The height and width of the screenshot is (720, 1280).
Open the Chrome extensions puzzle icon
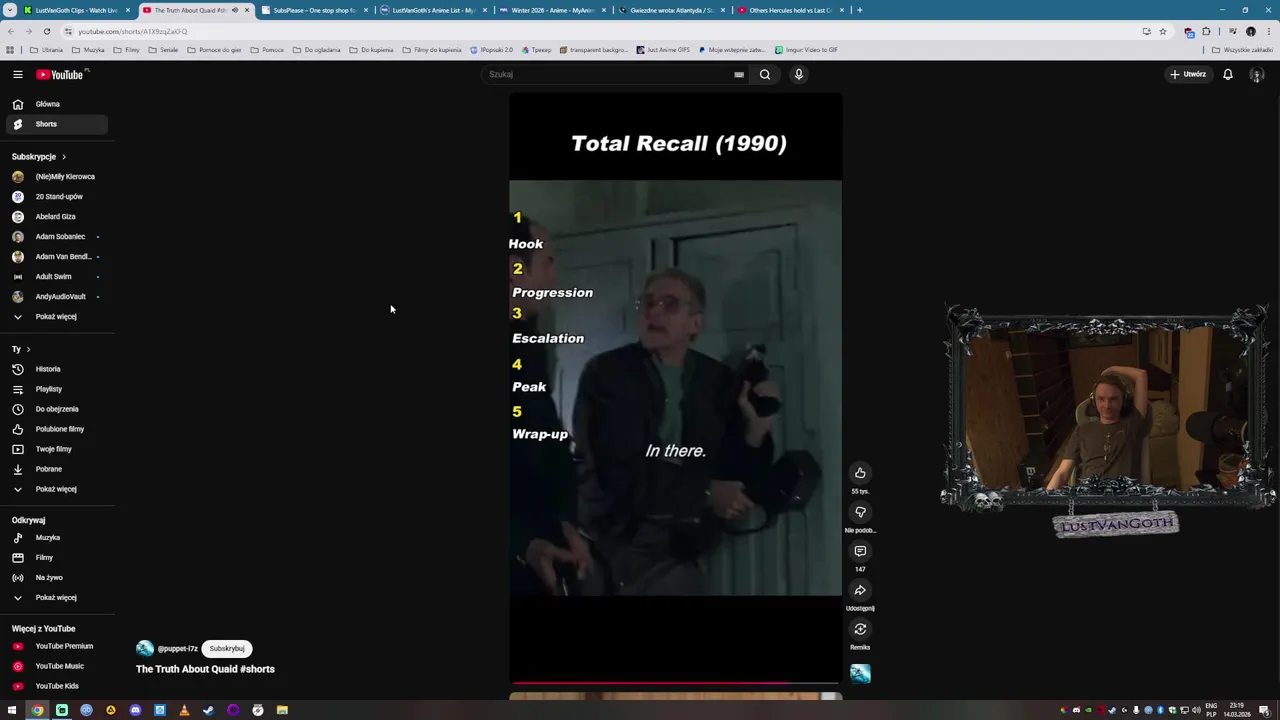pyautogui.click(x=1206, y=31)
